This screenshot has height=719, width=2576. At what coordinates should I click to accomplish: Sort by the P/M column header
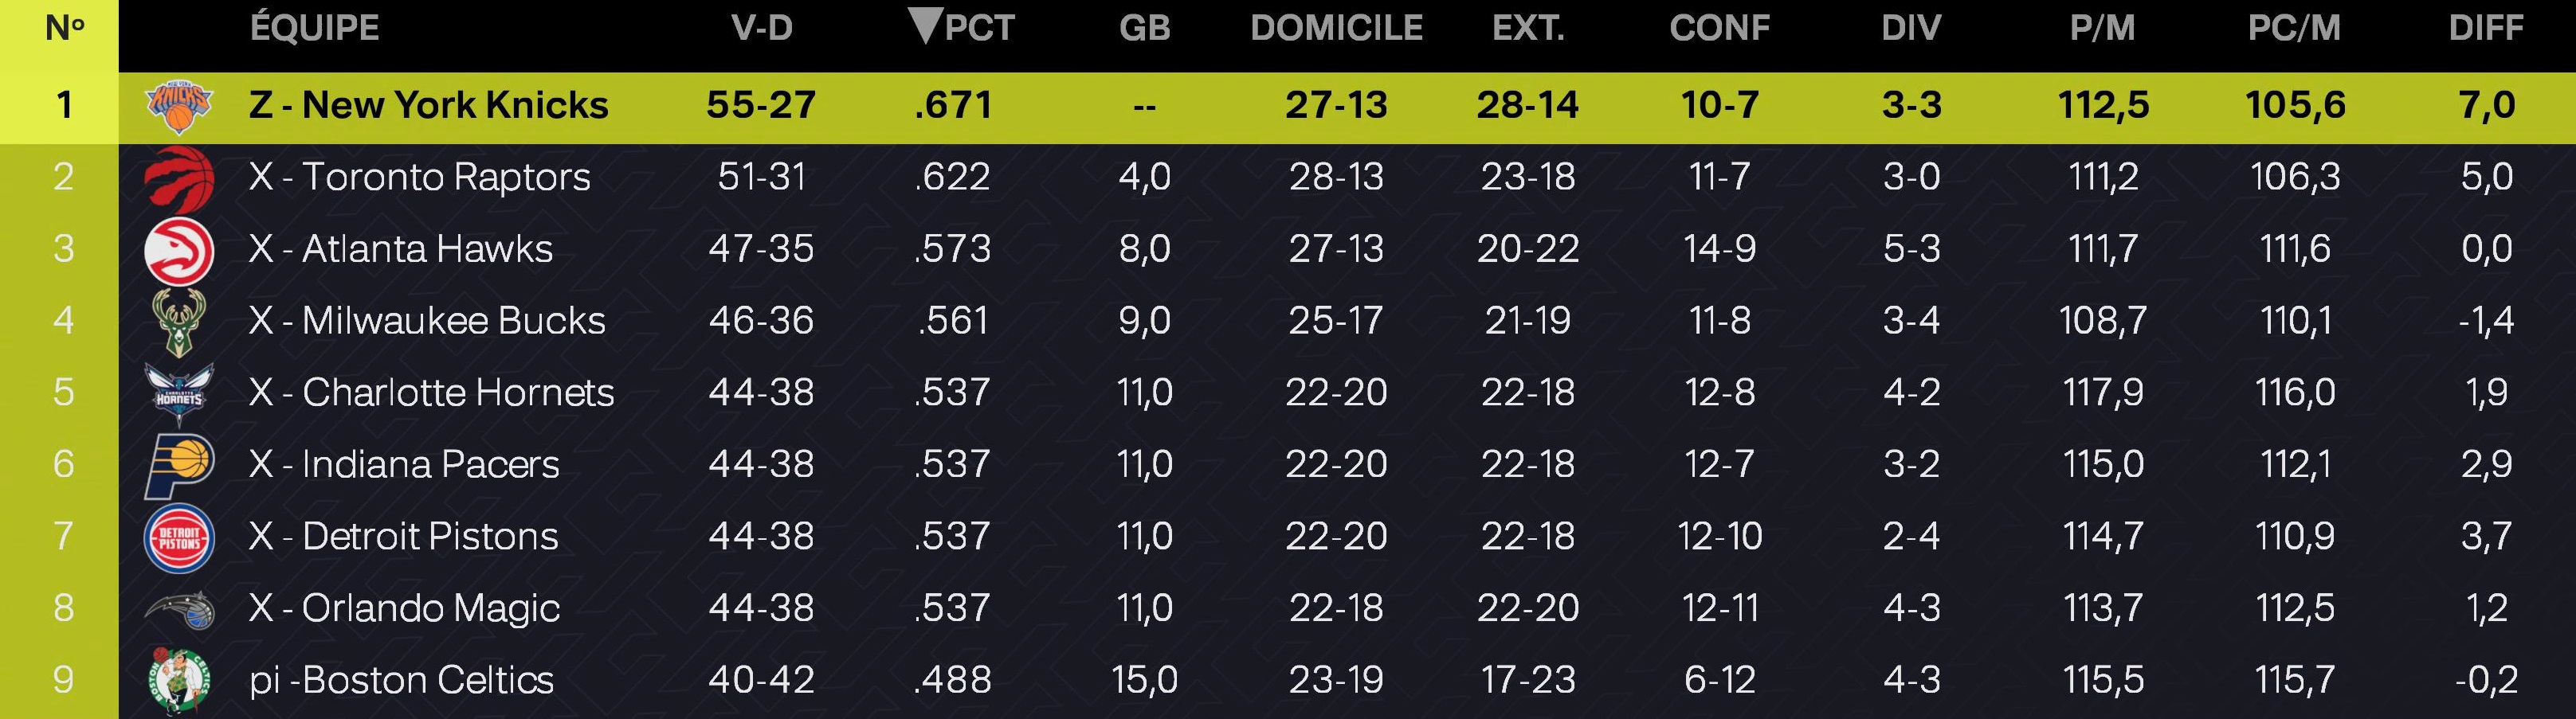(x=2102, y=28)
